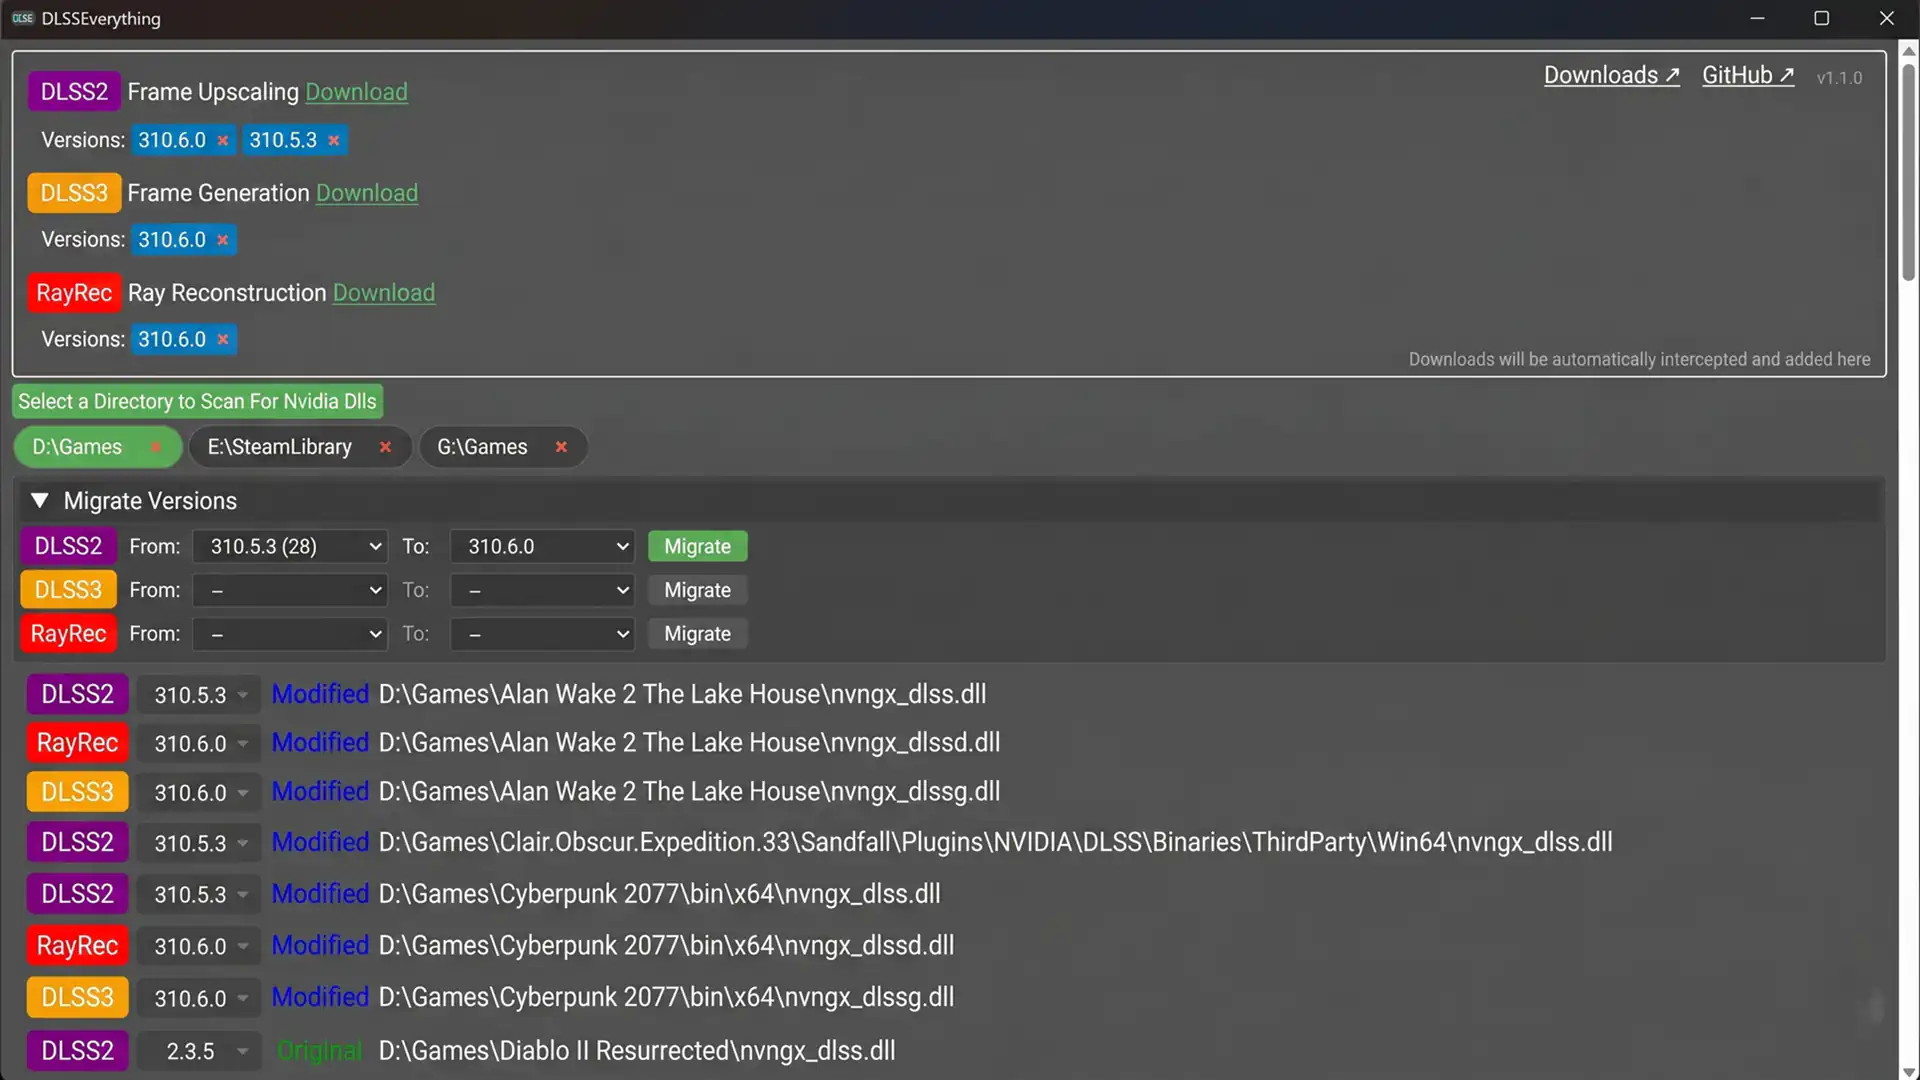Open the Downloads external link
The image size is (1920, 1080).
click(x=1611, y=76)
